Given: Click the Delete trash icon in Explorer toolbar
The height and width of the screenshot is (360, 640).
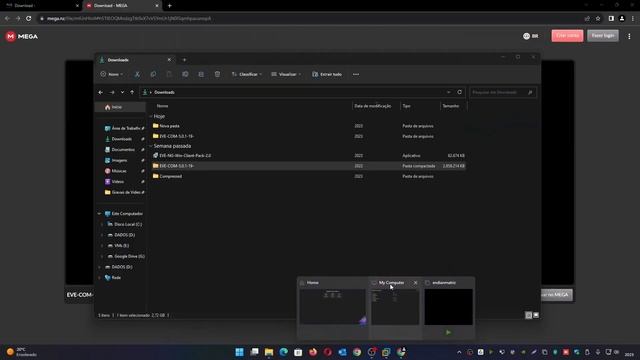Looking at the screenshot, I should [x=217, y=74].
